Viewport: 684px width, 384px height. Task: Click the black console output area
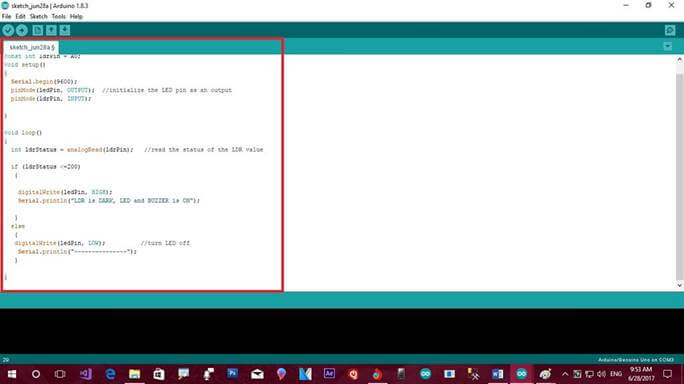coord(342,332)
